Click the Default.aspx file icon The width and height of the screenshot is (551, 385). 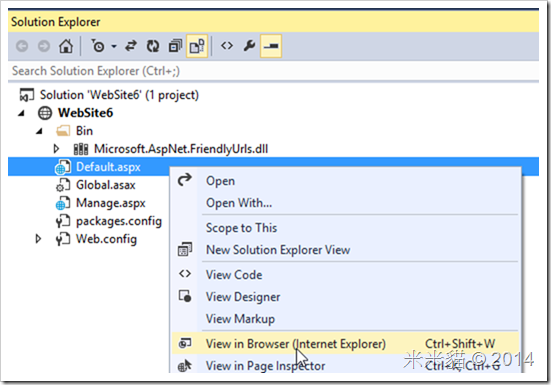point(63,167)
